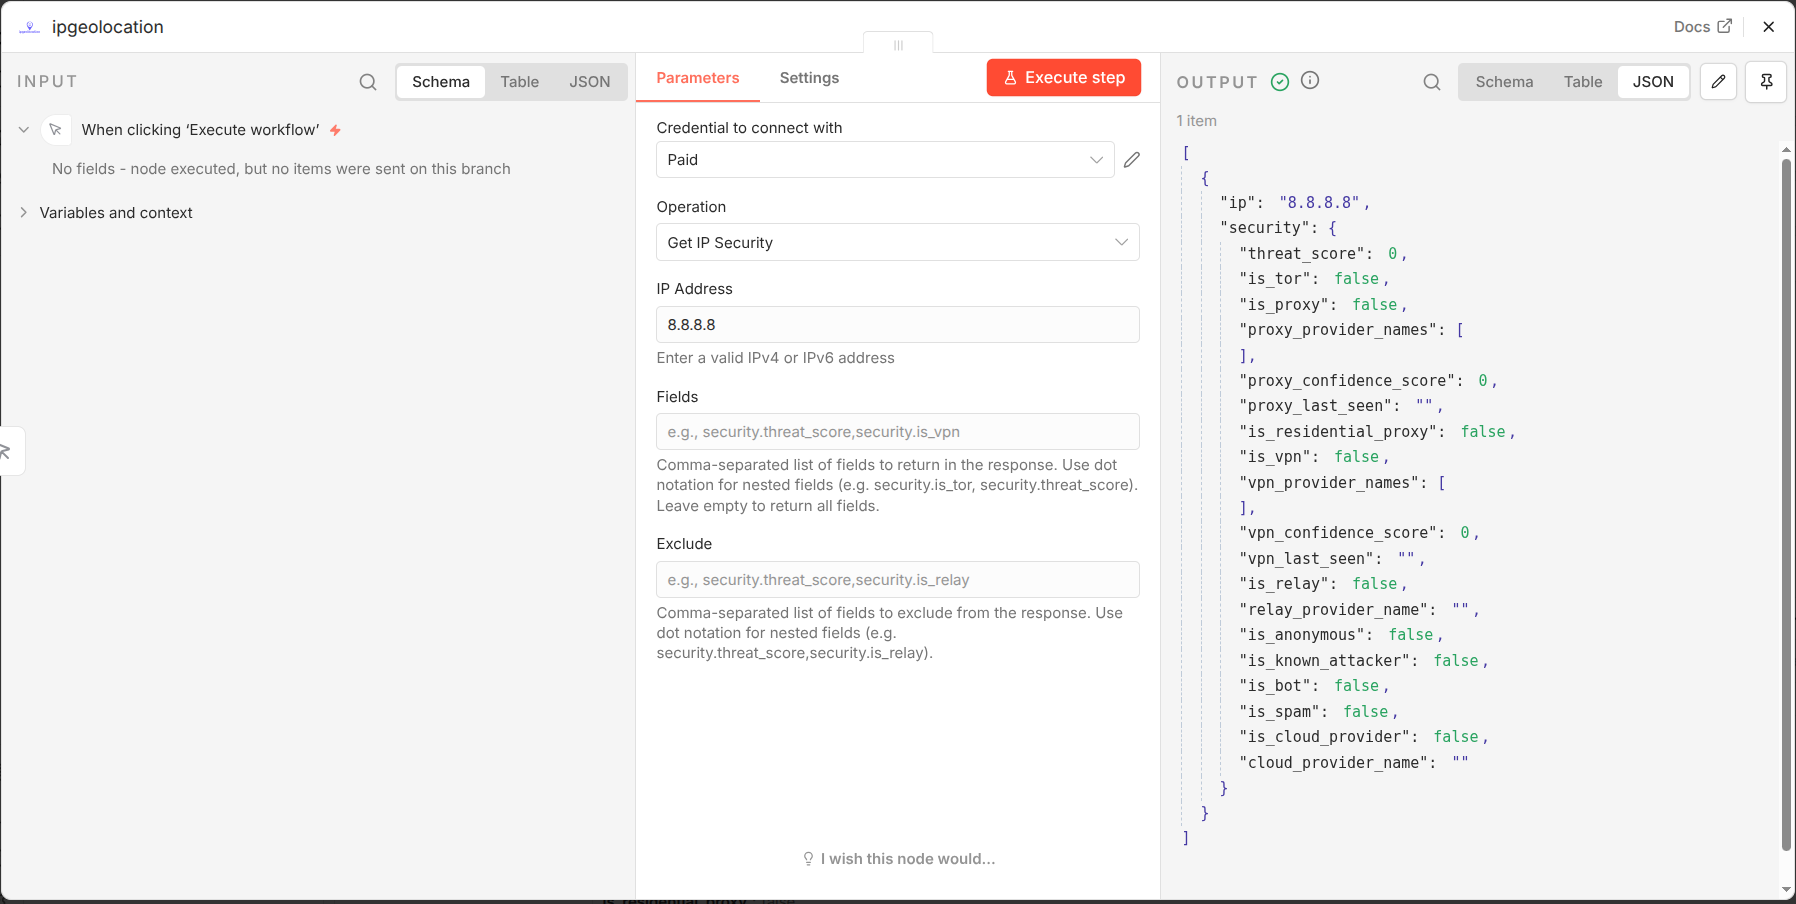Click the search icon in the INPUT panel
Image resolution: width=1796 pixels, height=904 pixels.
tap(368, 82)
